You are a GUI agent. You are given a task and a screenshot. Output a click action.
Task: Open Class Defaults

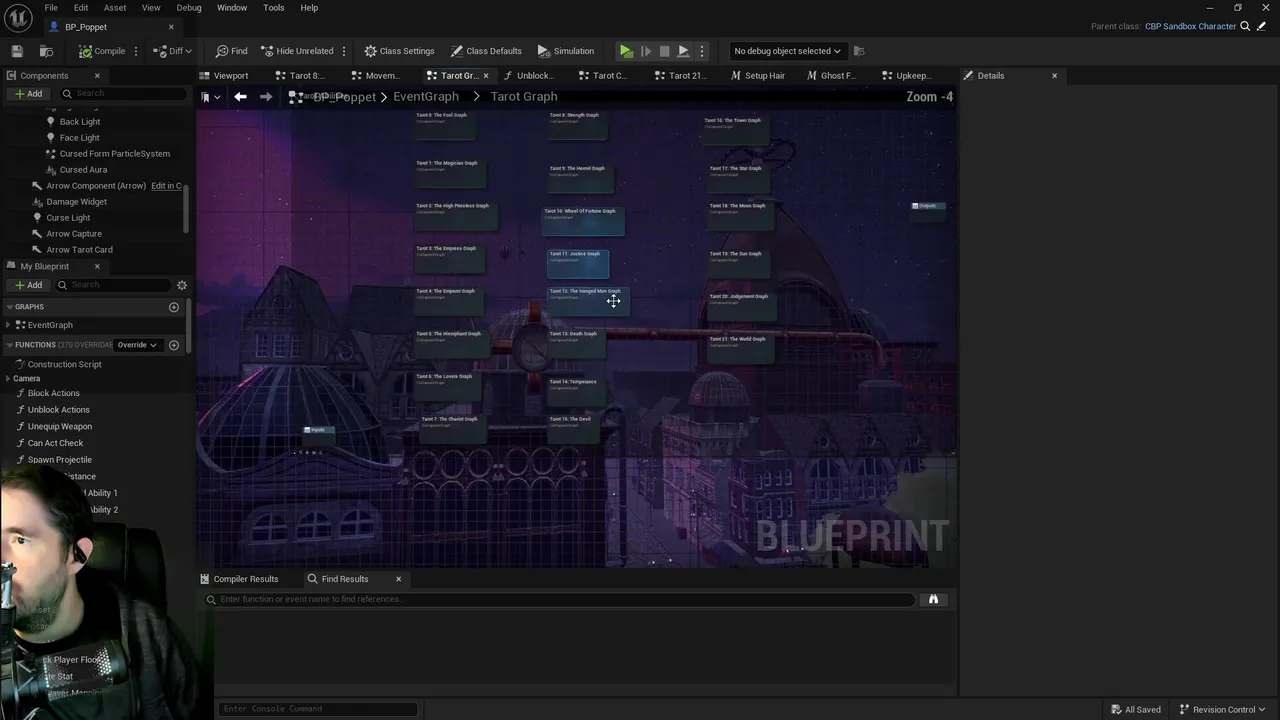coord(486,51)
